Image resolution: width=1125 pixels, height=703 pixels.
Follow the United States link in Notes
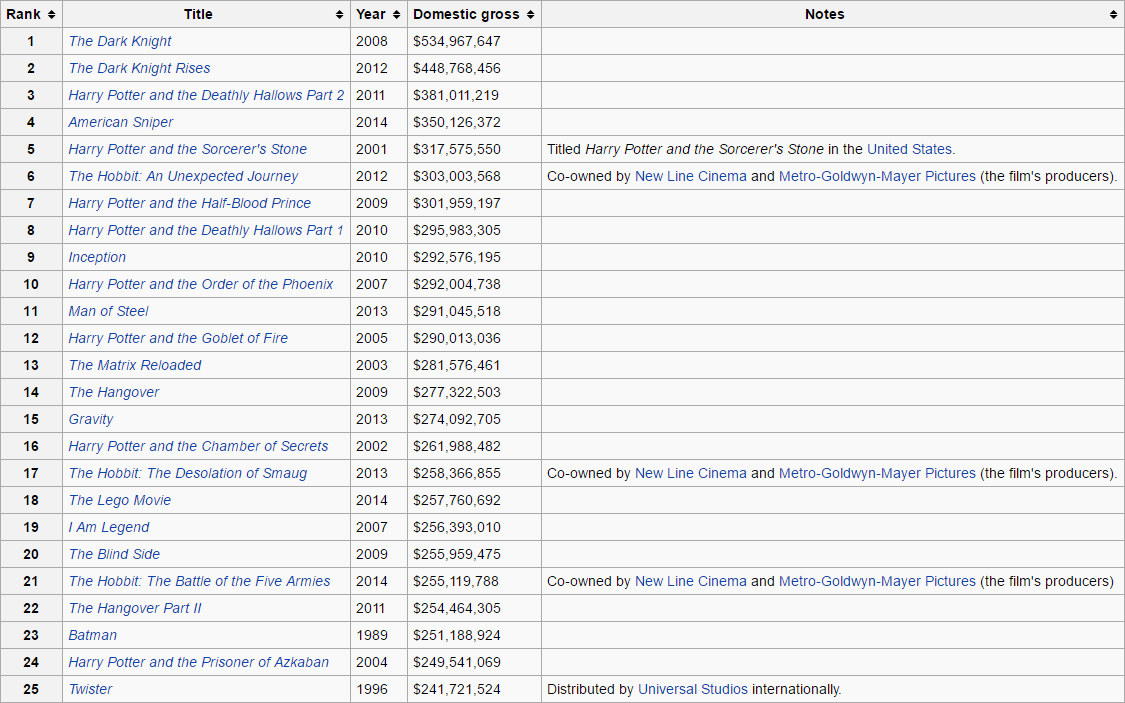909,149
